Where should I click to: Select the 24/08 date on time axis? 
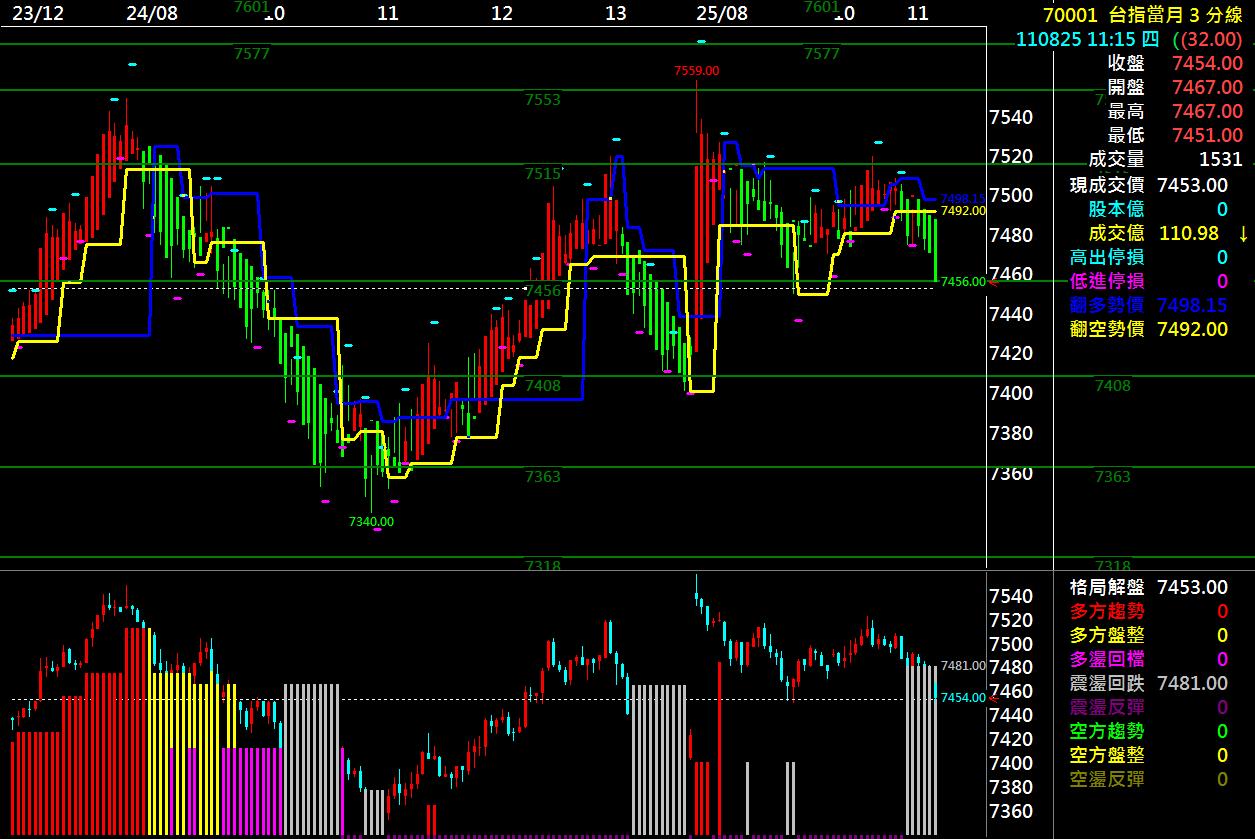153,14
